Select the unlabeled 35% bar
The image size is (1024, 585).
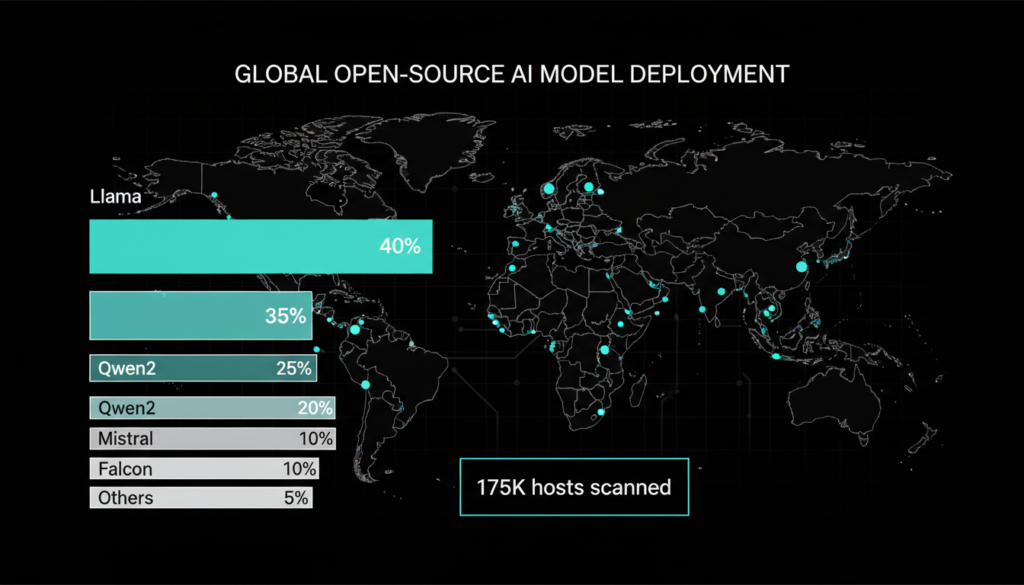click(x=200, y=316)
